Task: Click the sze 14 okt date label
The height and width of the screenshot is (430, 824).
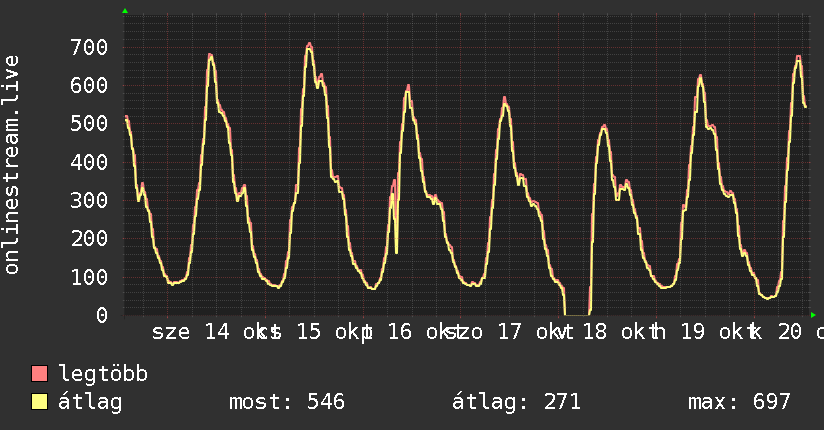Action: 211,332
